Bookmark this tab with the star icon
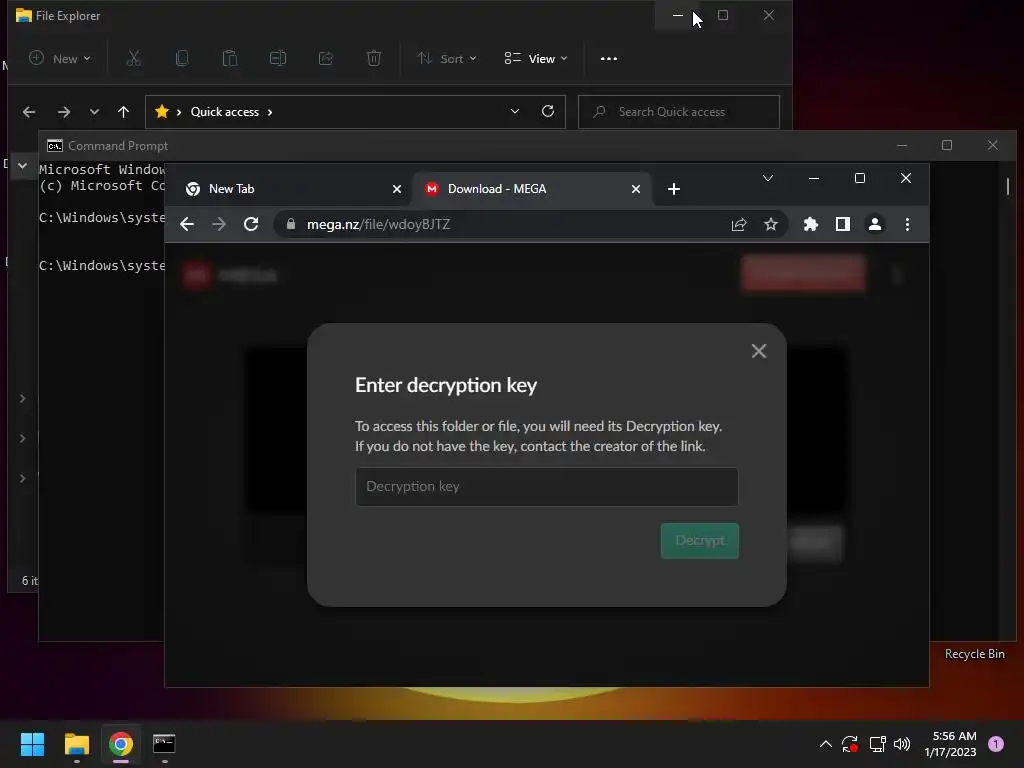Viewport: 1024px width, 768px height. [771, 225]
